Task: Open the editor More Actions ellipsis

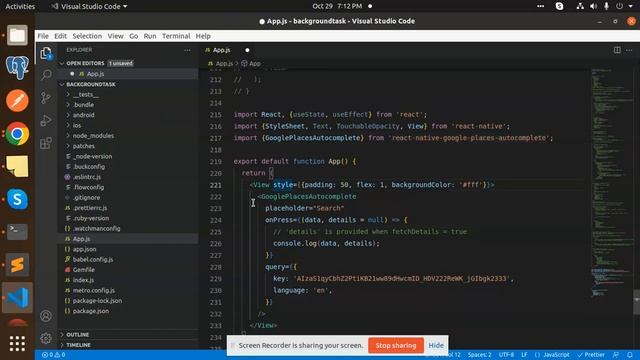Action: 629,50
